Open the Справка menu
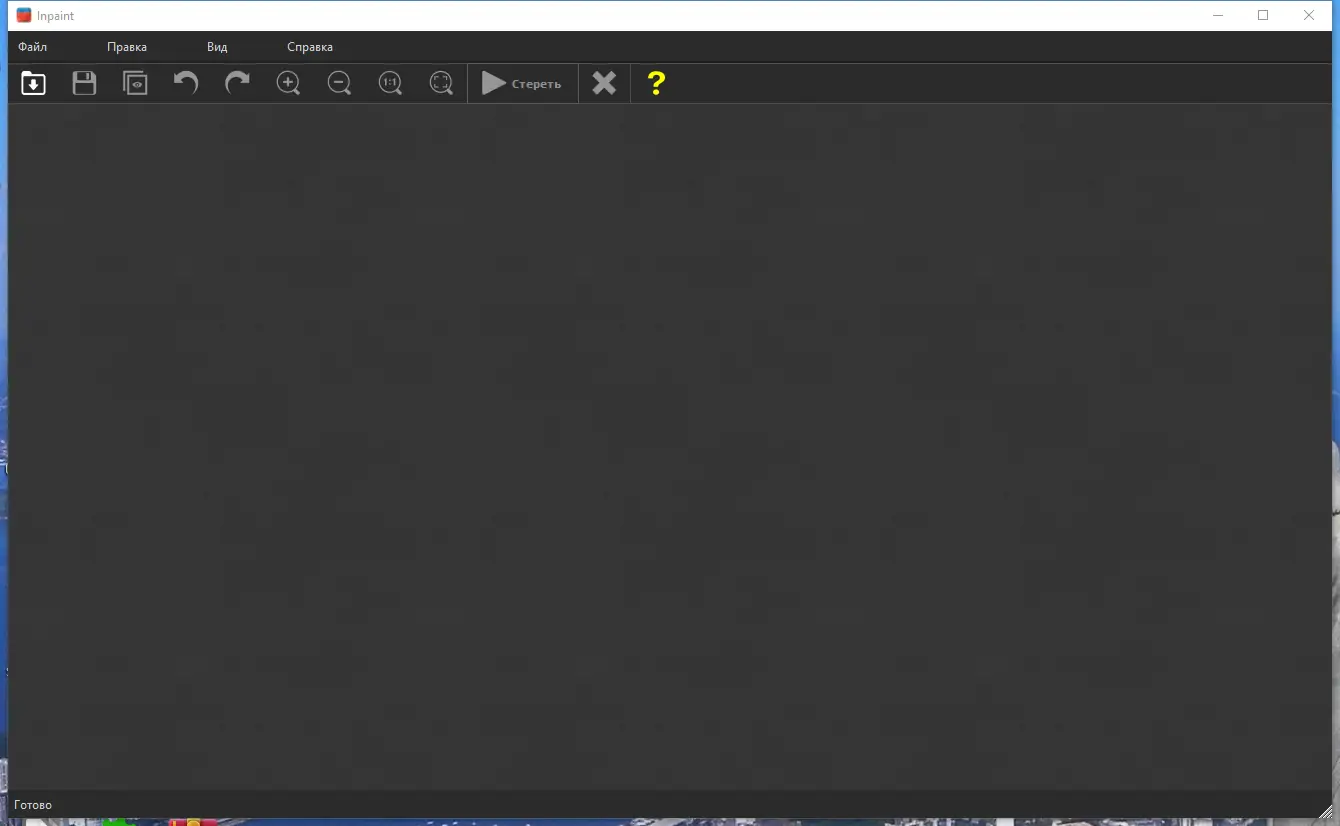Viewport: 1340px width, 826px height. (x=310, y=47)
